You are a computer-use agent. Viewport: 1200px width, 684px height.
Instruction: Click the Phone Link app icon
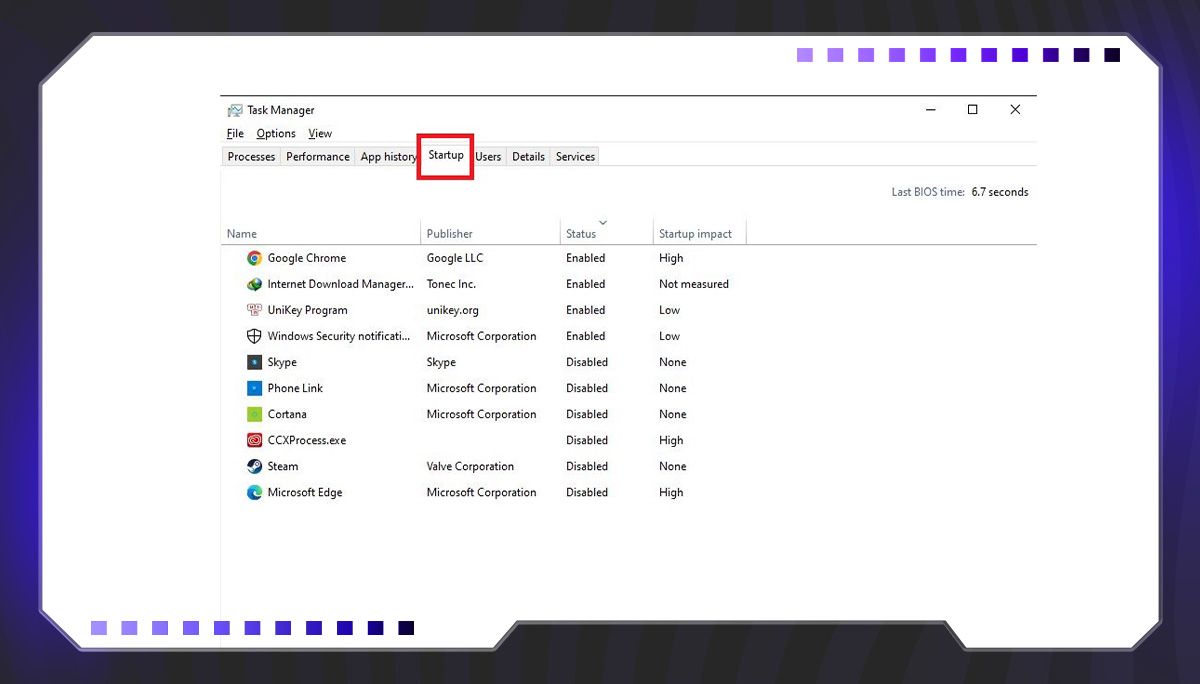254,388
